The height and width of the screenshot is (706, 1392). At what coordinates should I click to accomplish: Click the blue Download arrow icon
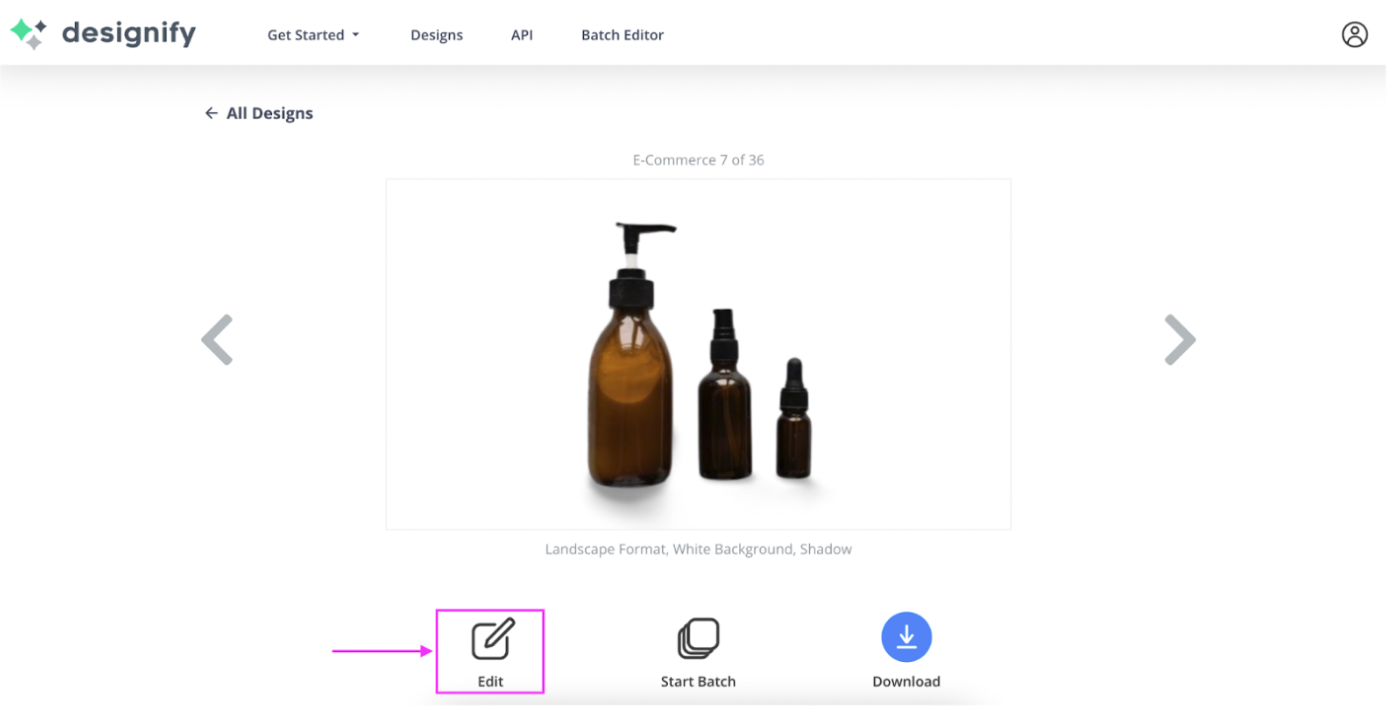(906, 637)
